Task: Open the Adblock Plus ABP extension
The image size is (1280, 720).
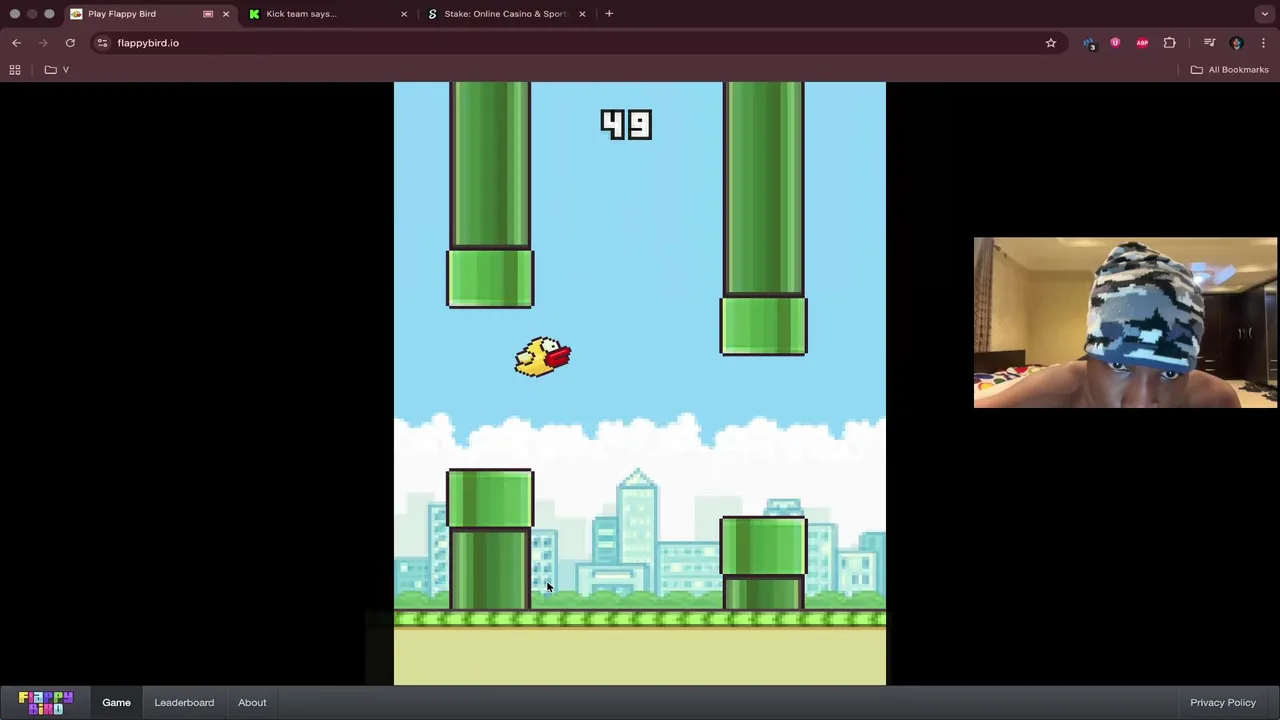Action: [x=1142, y=43]
